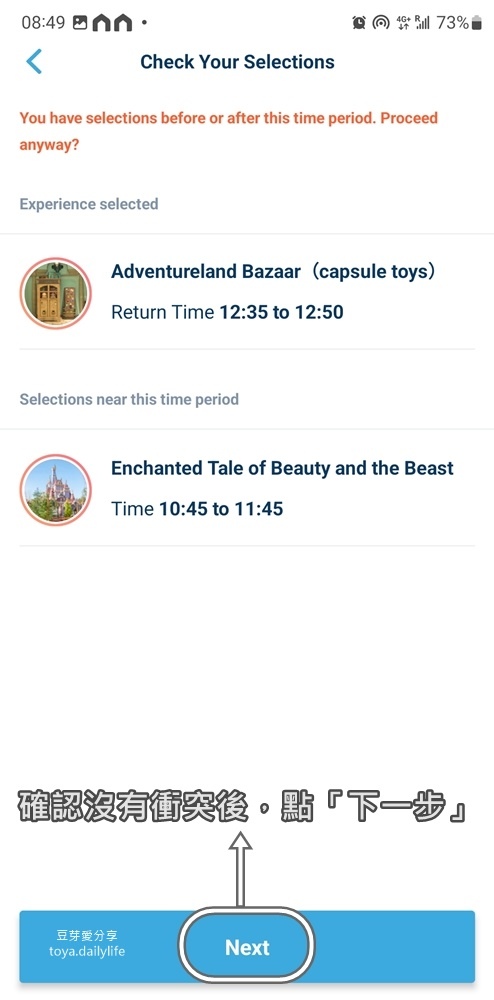Tap the Check Your Selections page title
The image size is (494, 1000).
click(237, 62)
